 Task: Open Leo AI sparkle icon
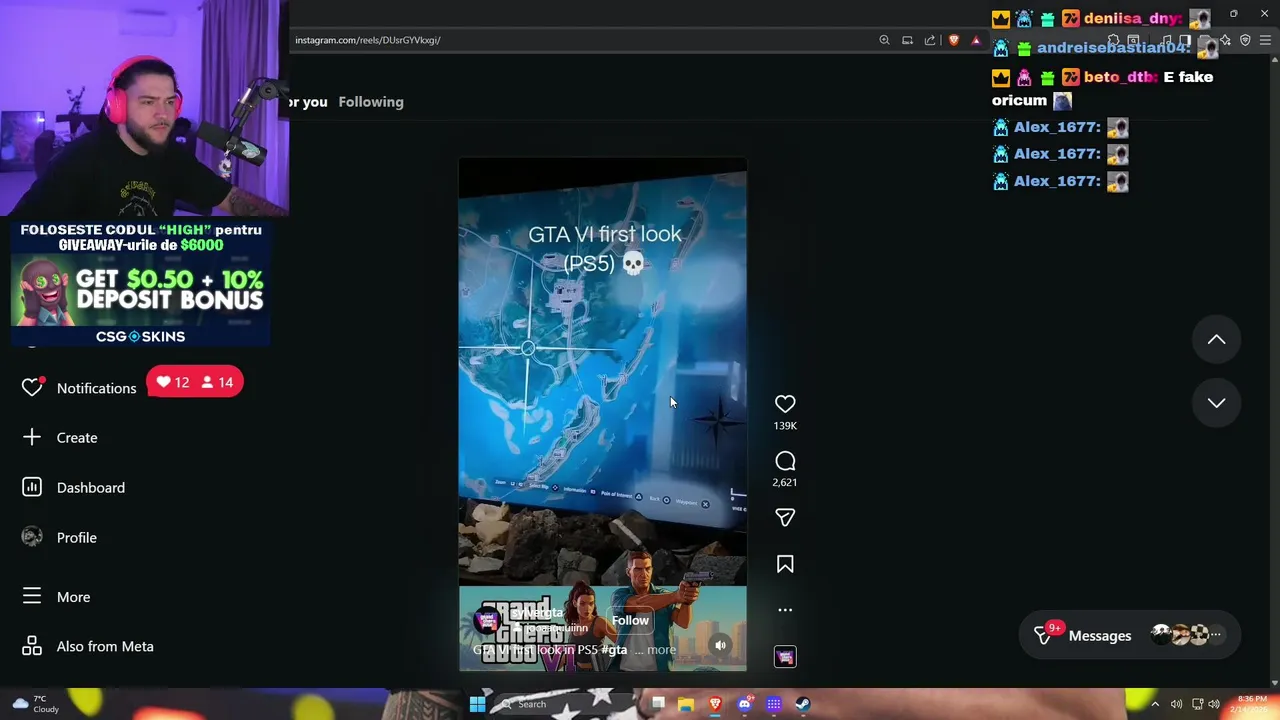[1226, 40]
